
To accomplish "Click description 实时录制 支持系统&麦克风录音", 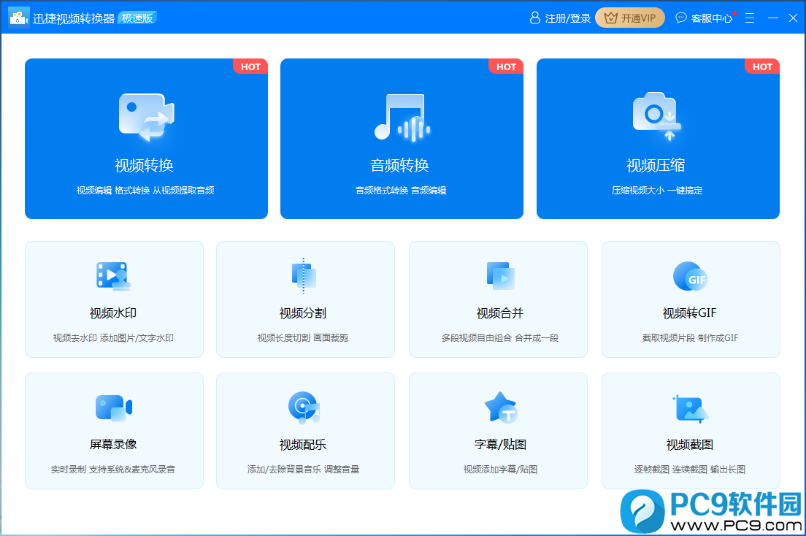I will pyautogui.click(x=113, y=469).
